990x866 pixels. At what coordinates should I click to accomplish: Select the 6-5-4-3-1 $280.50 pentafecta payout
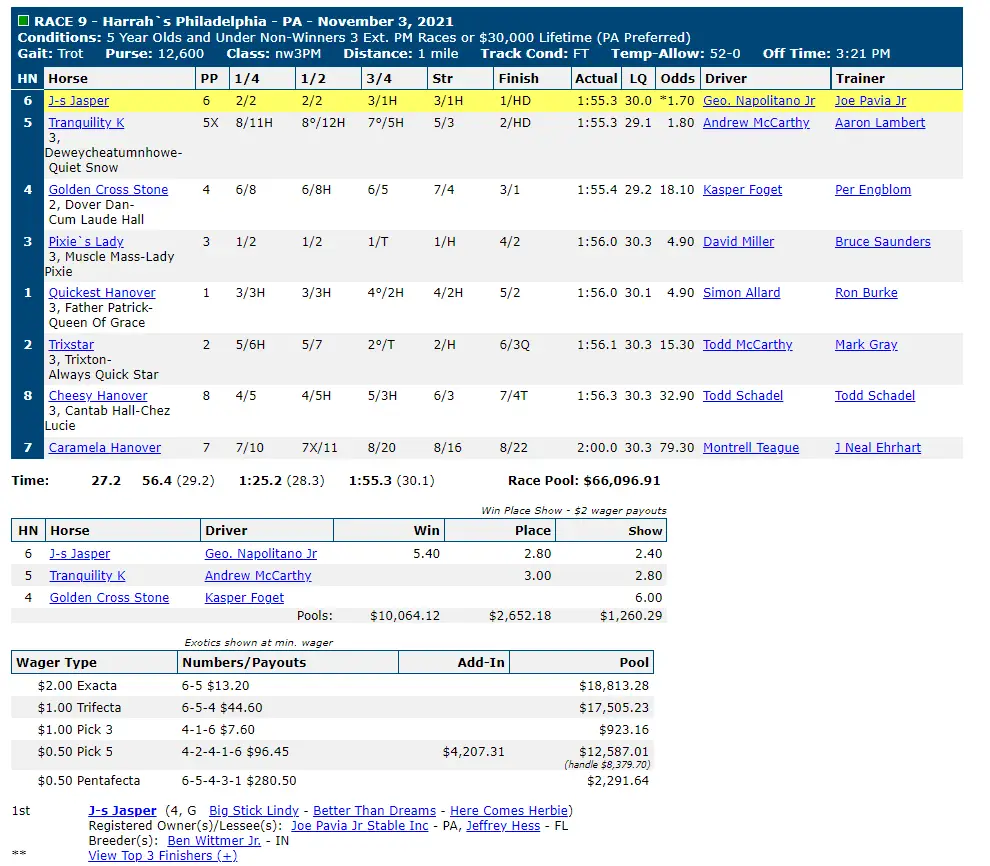[239, 781]
